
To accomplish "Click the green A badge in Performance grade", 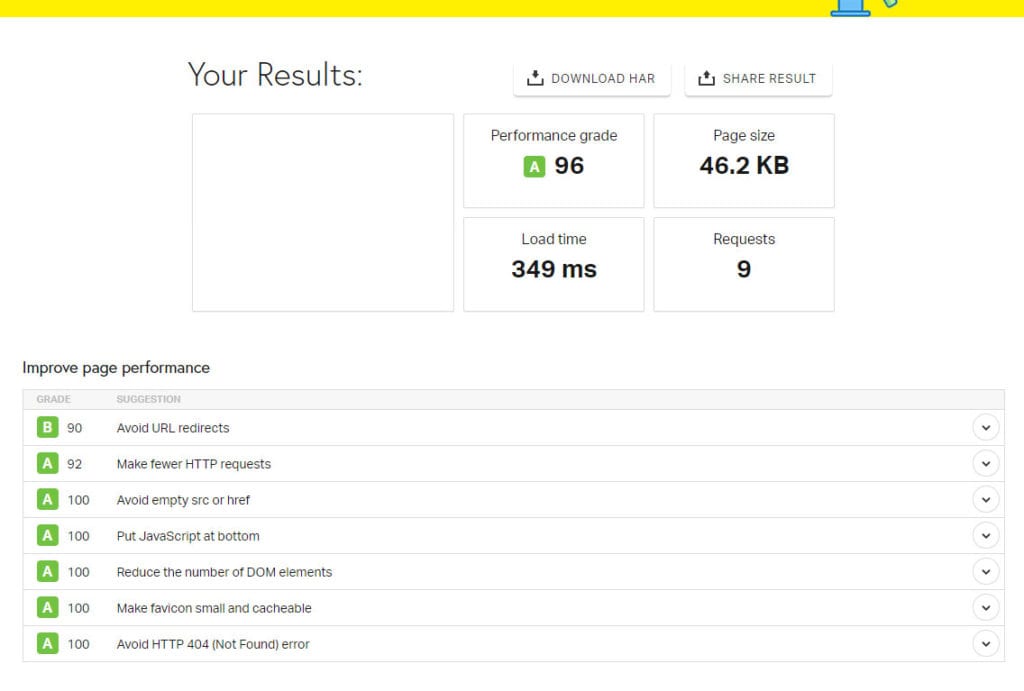I will tap(534, 167).
